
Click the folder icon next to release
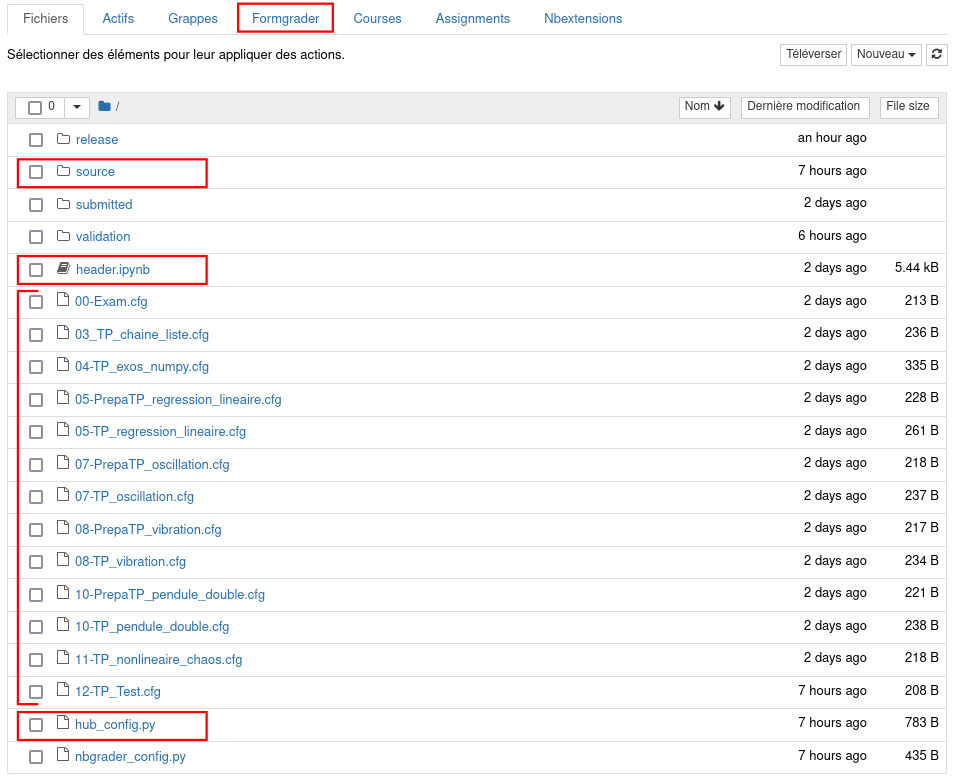63,139
